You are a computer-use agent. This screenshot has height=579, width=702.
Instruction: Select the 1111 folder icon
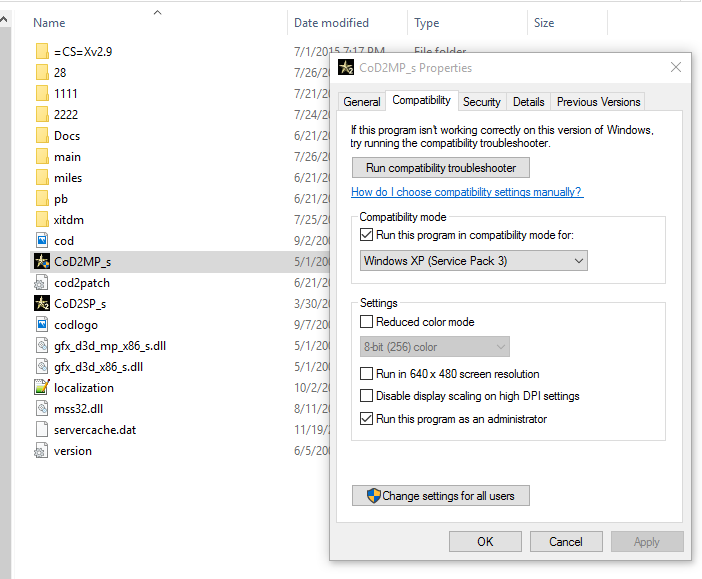(x=42, y=94)
